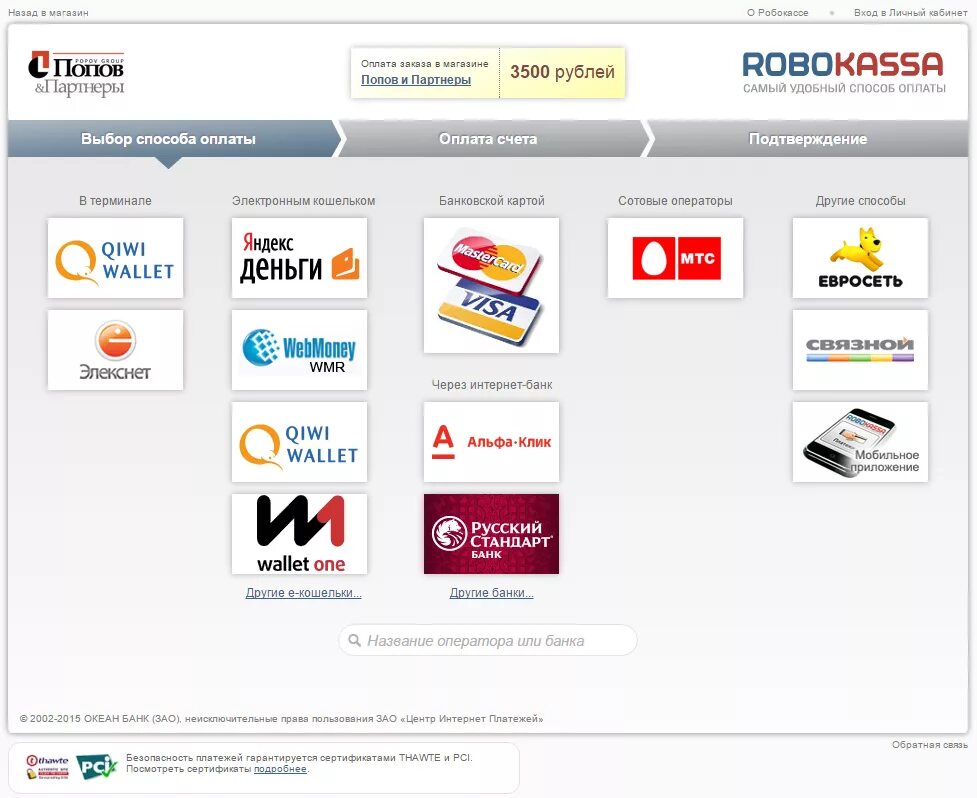
Task: Open the Мобильное приложение payment option
Action: tap(860, 442)
